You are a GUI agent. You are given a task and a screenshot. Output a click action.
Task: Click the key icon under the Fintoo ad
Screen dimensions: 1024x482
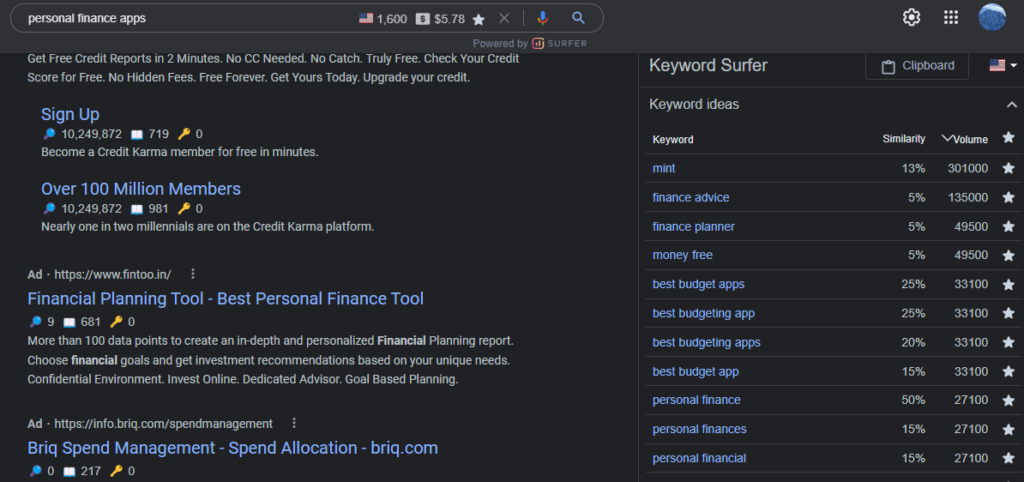[116, 321]
